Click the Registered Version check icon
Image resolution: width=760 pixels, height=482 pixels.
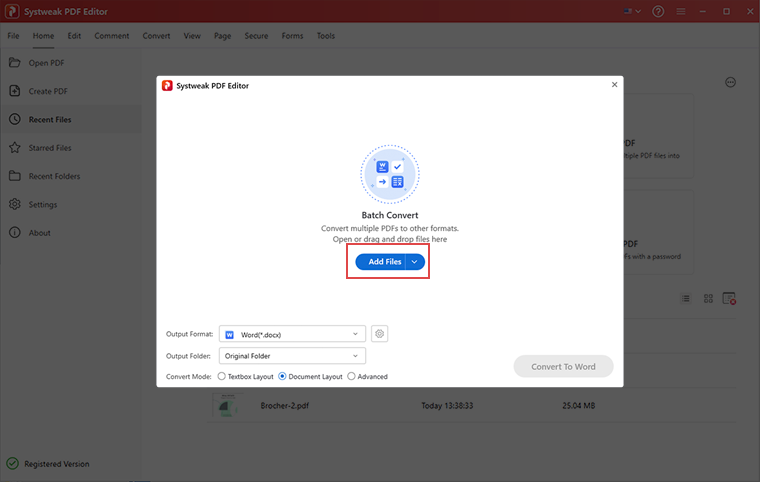coord(13,464)
